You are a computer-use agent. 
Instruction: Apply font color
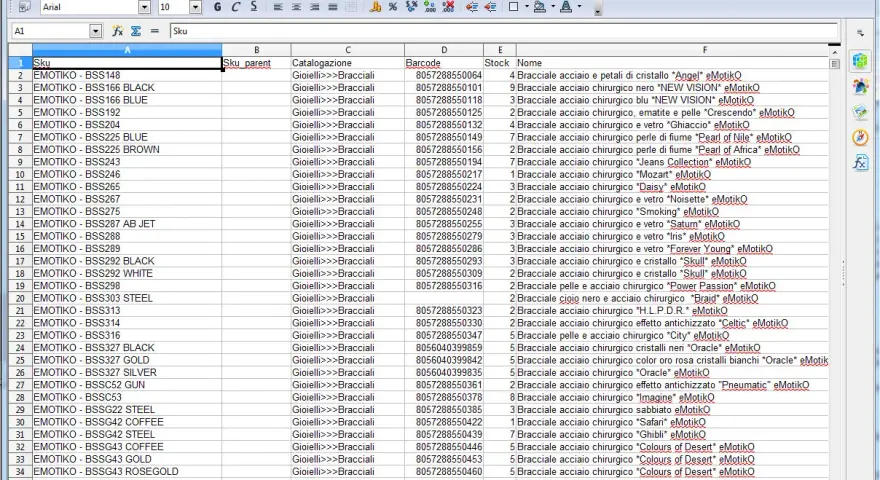point(566,7)
